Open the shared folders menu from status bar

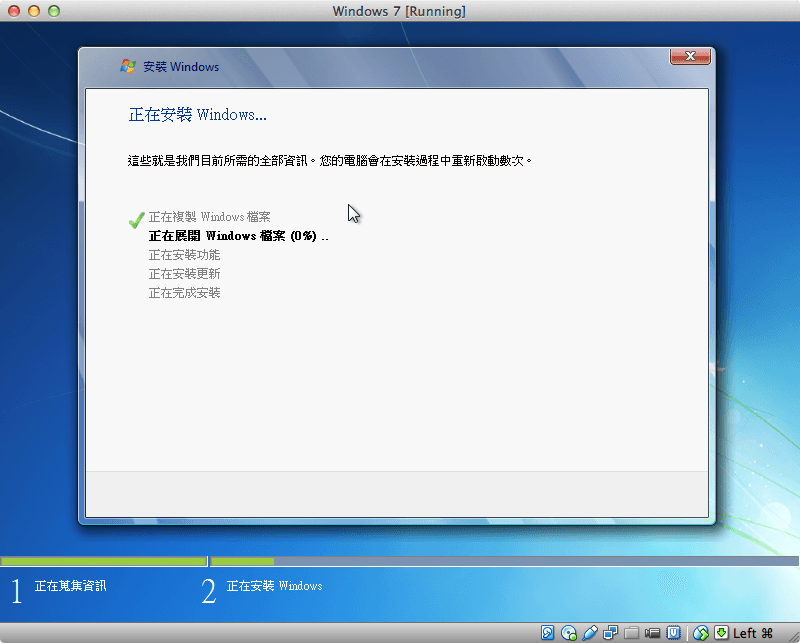[x=632, y=632]
